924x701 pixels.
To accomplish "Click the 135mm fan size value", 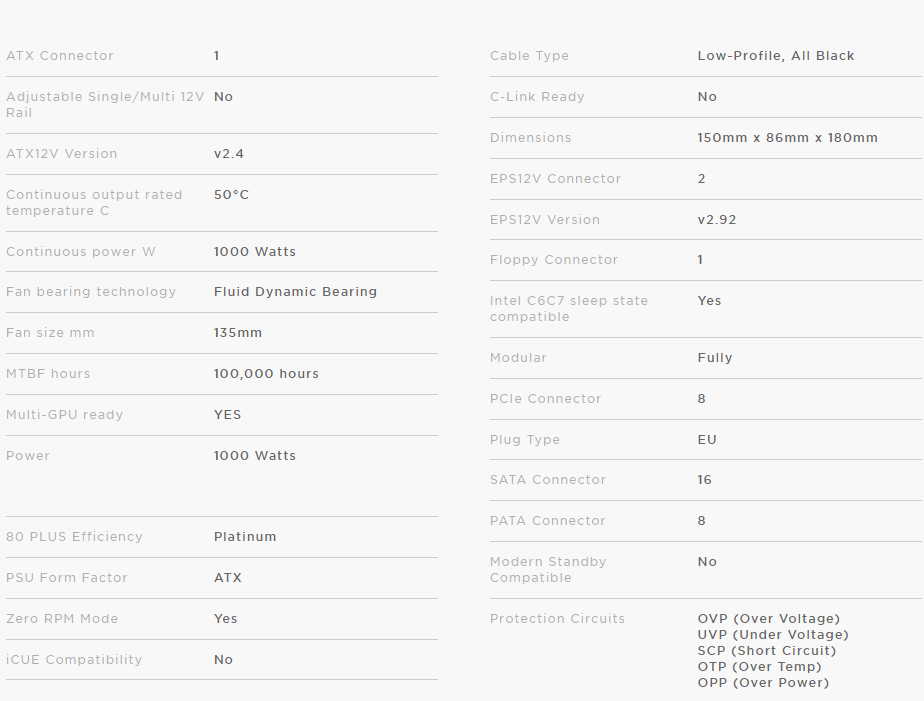I will point(238,333).
